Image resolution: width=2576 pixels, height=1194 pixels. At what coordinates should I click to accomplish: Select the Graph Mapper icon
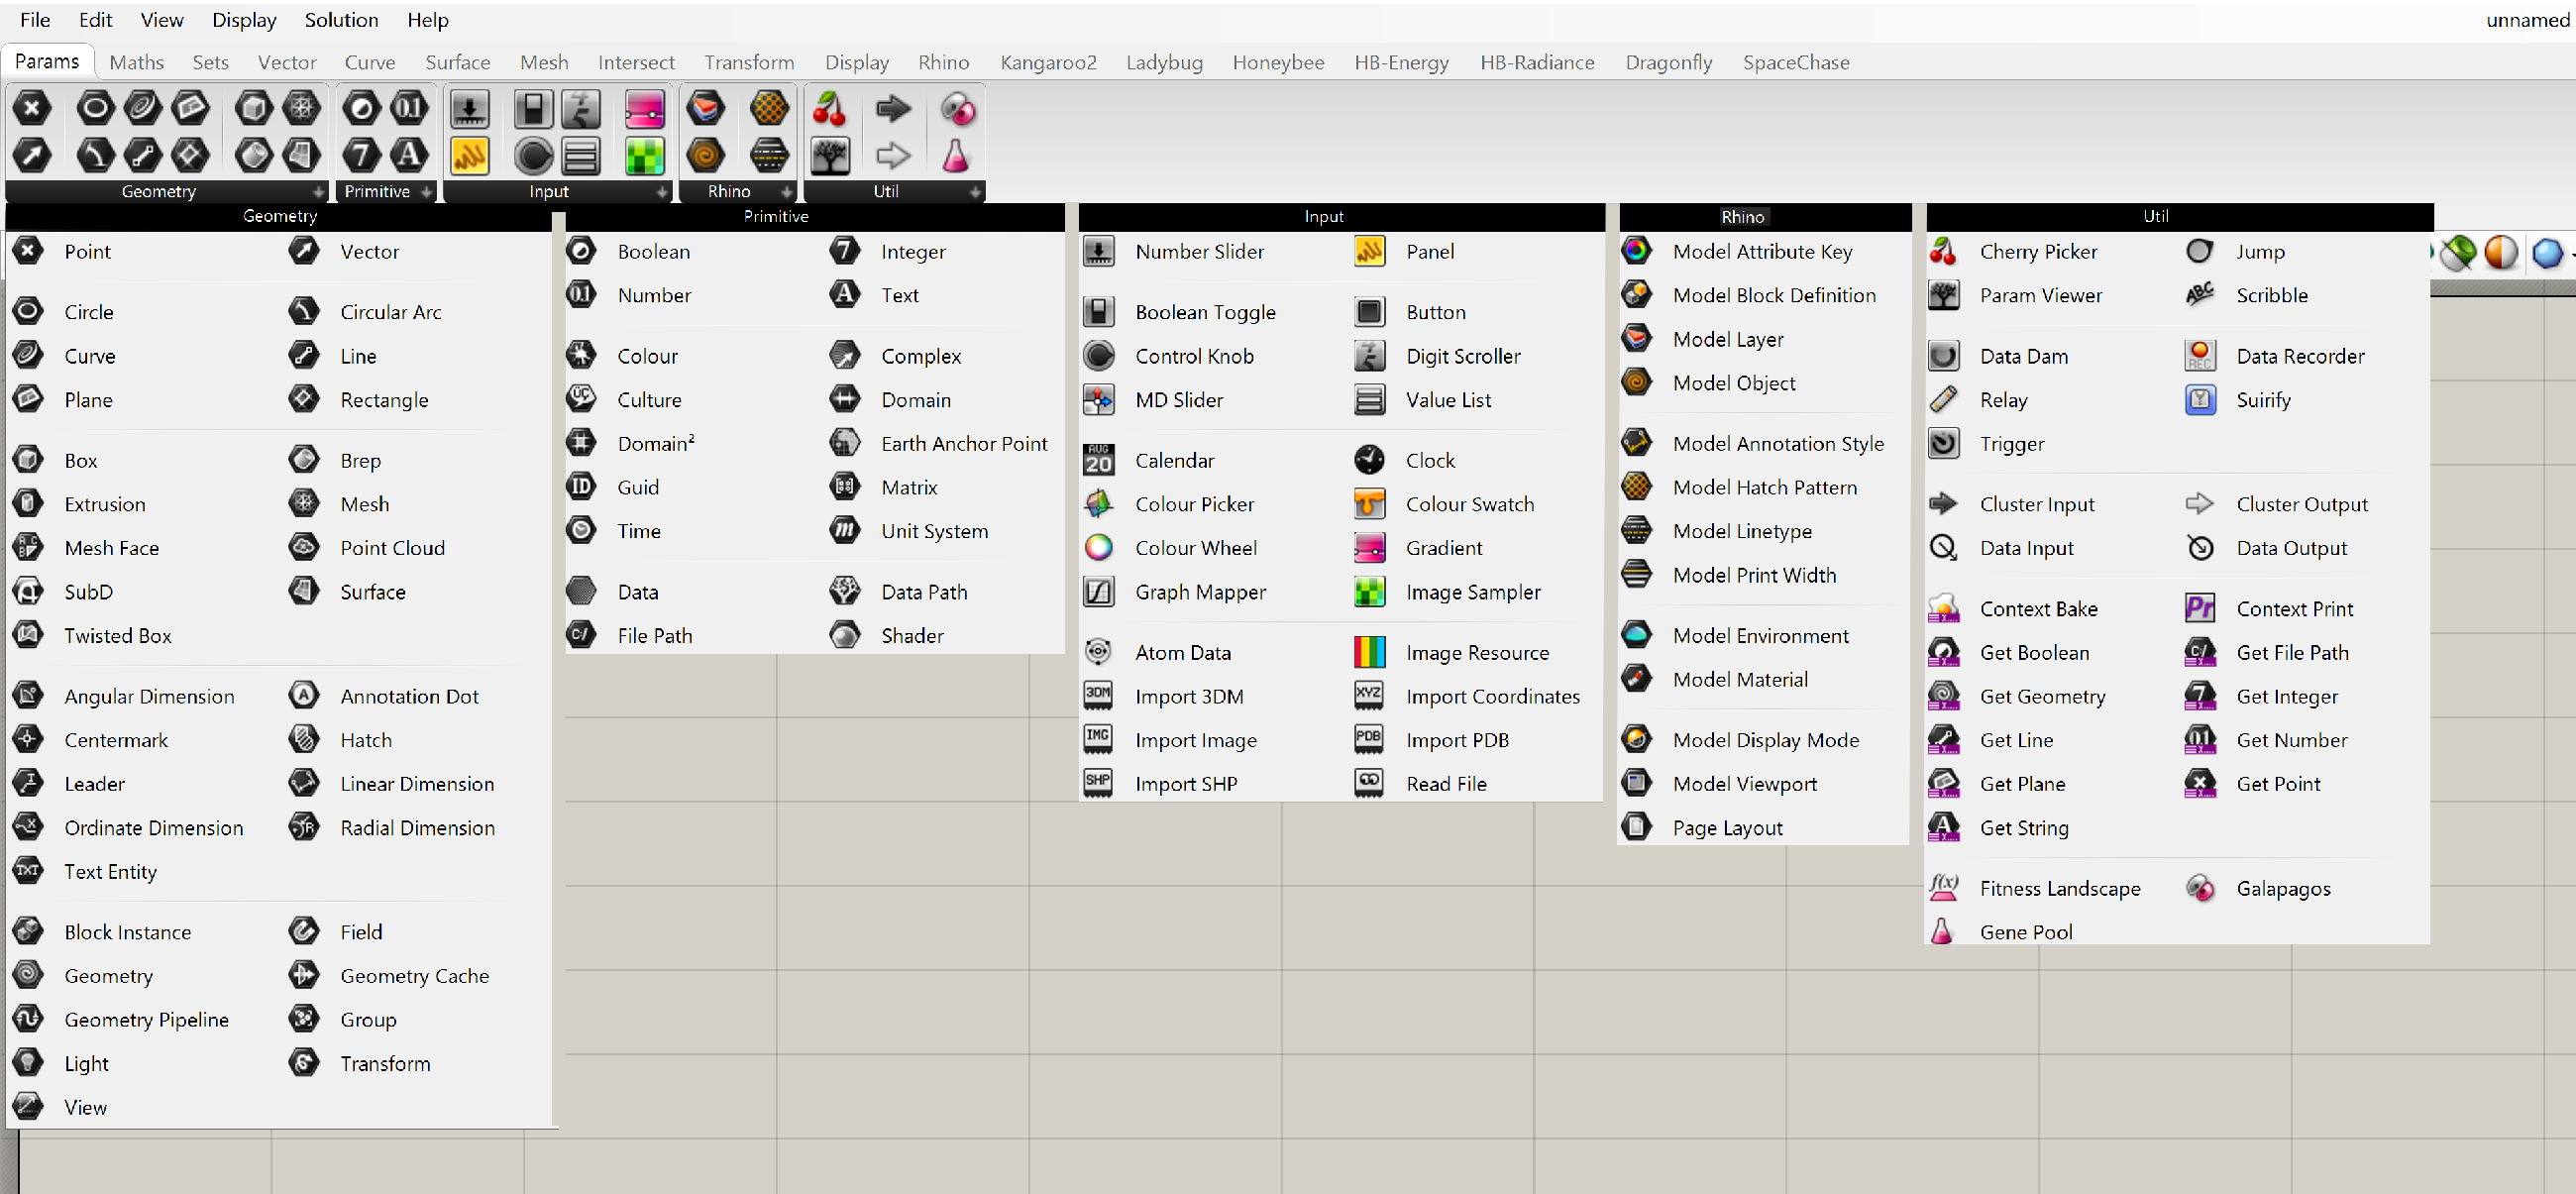tap(1098, 592)
